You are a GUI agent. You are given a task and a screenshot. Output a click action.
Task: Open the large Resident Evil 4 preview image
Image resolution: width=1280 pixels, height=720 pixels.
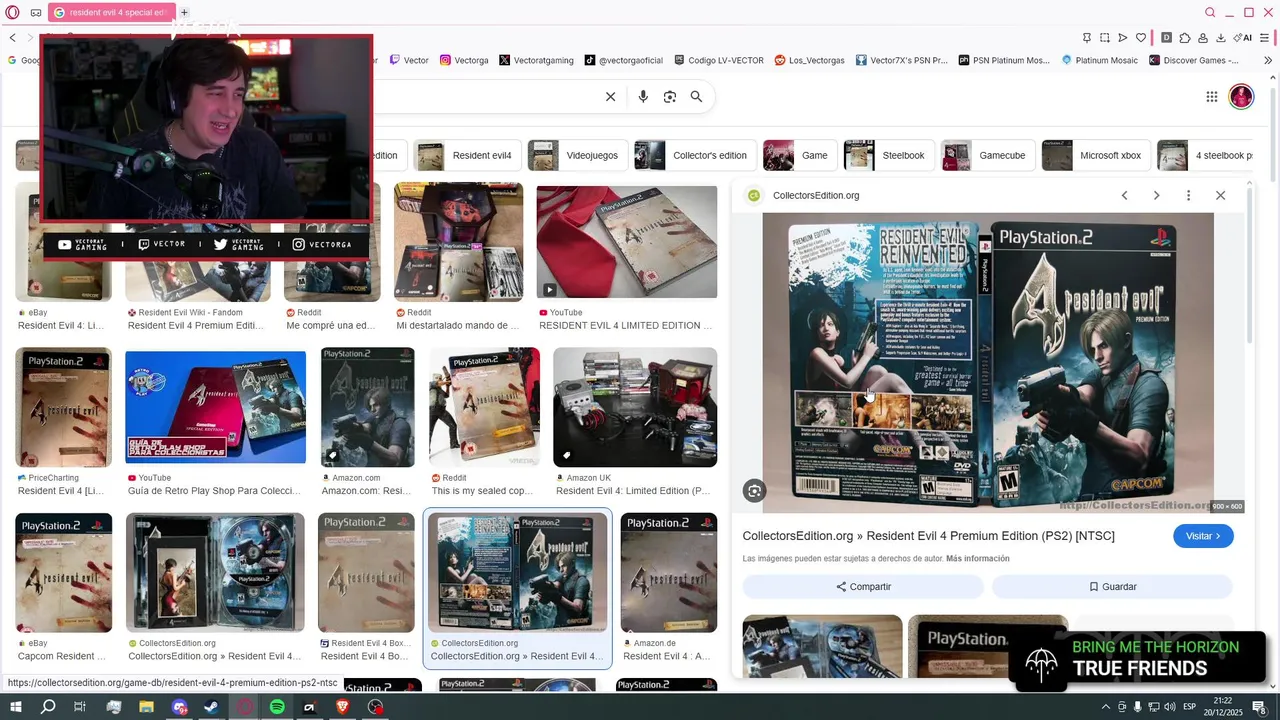pyautogui.click(x=988, y=363)
